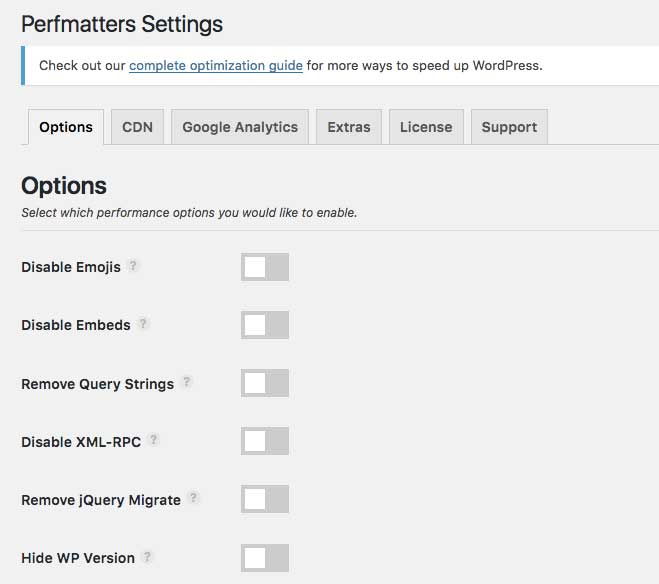This screenshot has width=659, height=584.
Task: Switch on Remove jQuery Migrate
Action: [265, 499]
